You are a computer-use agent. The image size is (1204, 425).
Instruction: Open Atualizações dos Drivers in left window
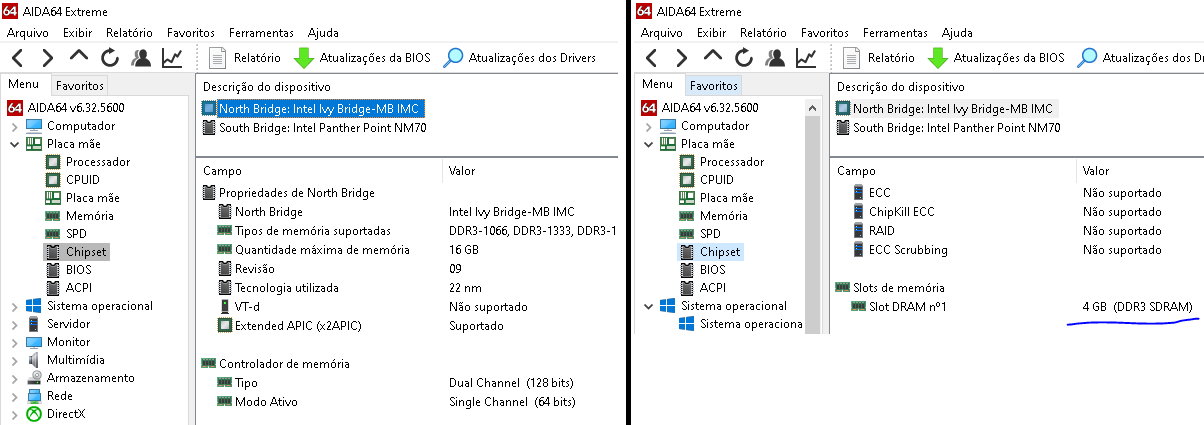tap(520, 58)
